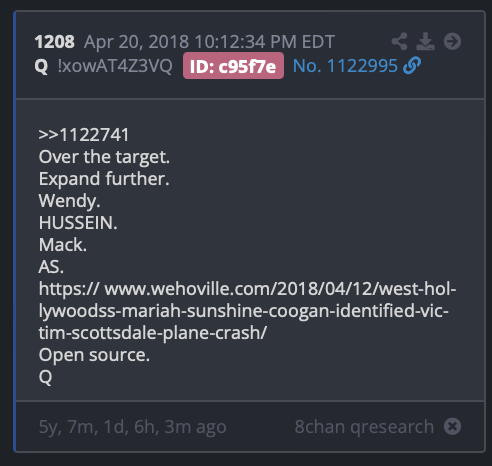Click the 'Over the target.' line
The image size is (492, 466).
(x=104, y=157)
